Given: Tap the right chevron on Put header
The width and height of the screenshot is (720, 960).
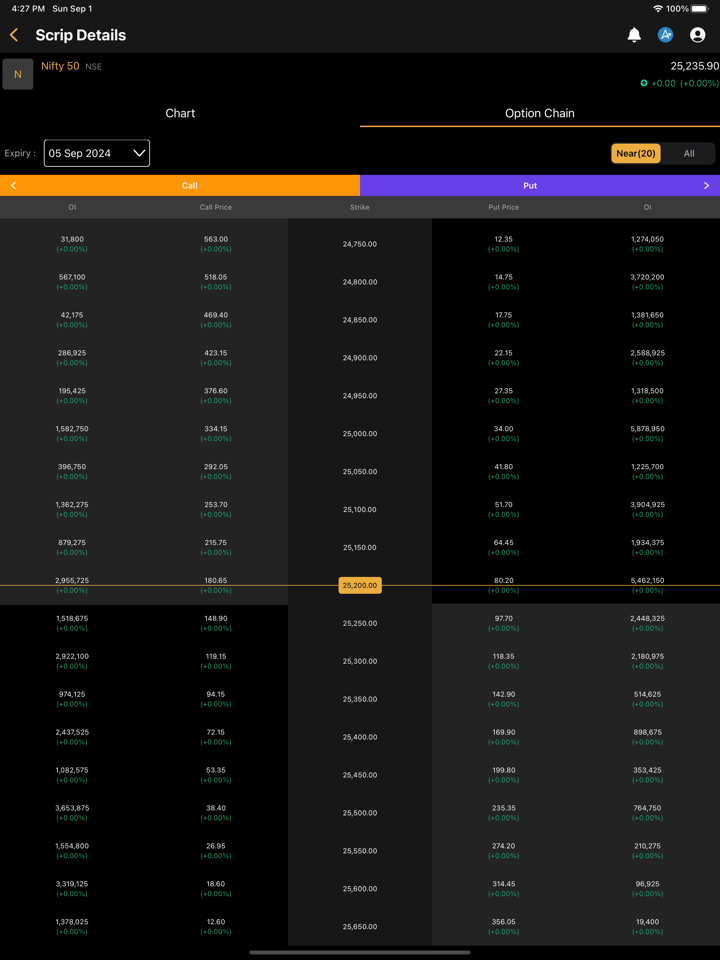Looking at the screenshot, I should pos(706,186).
